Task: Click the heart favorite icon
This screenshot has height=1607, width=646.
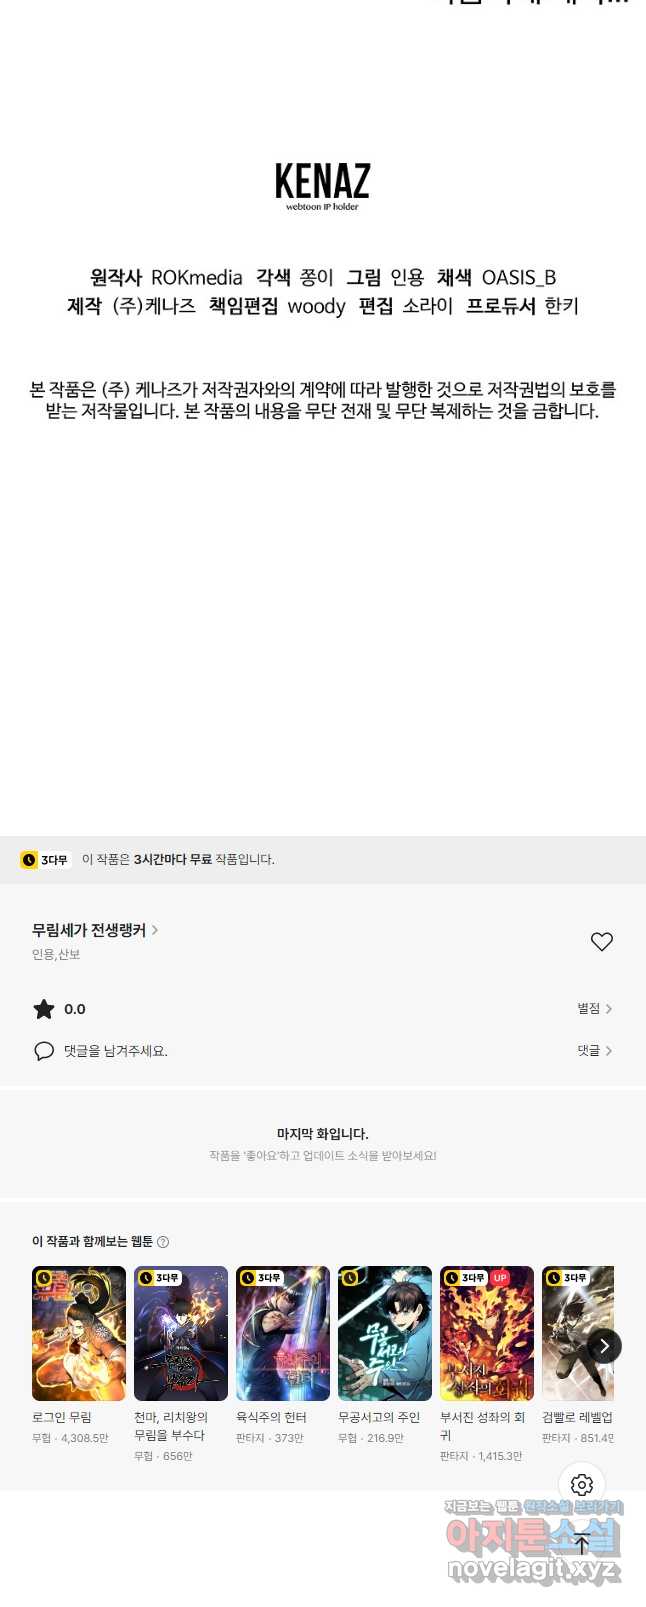Action: click(601, 941)
